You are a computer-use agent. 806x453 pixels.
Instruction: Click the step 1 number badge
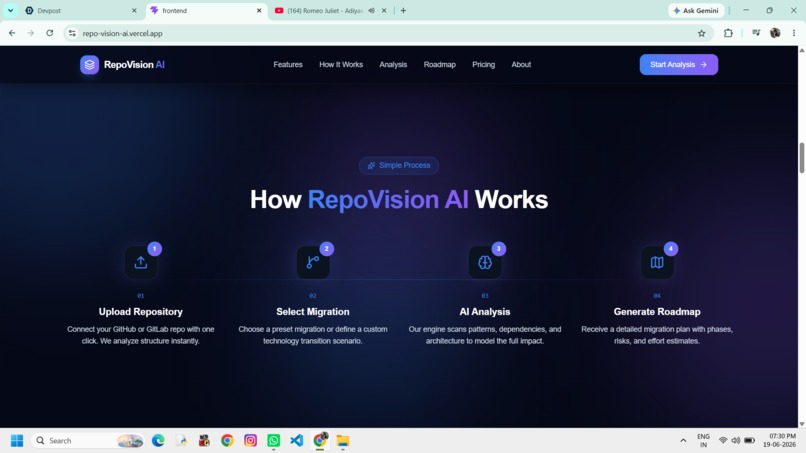tap(154, 249)
